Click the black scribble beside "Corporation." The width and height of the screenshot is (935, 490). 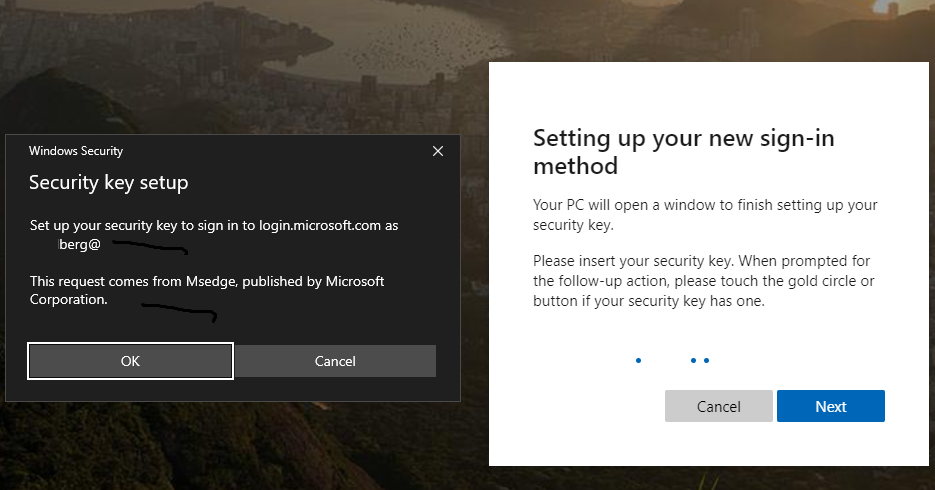(178, 312)
